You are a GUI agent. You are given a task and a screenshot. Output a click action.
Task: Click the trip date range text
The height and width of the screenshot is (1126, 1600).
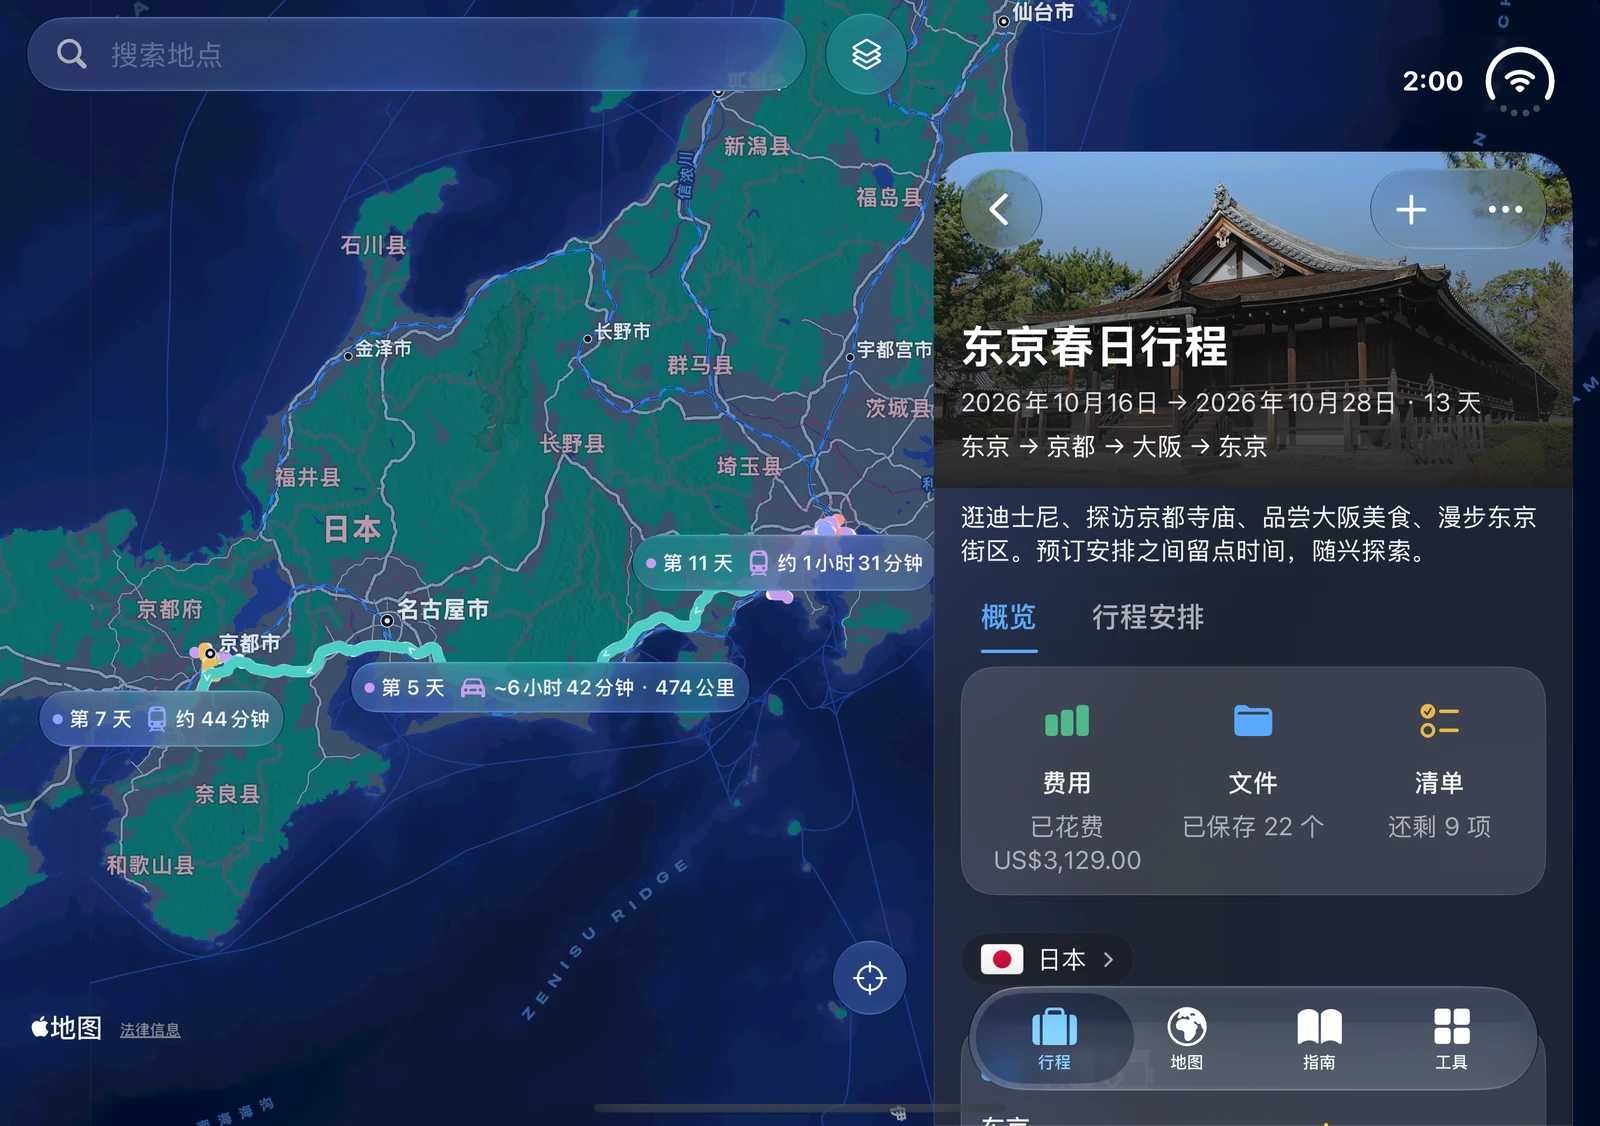coord(1221,403)
